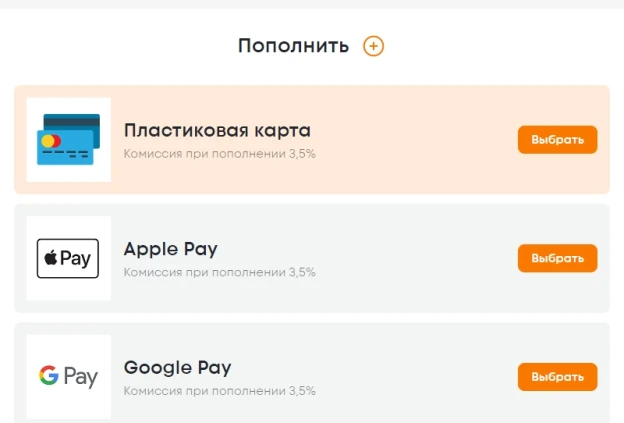Click the apple symbol in Apple Pay logo

(51, 258)
